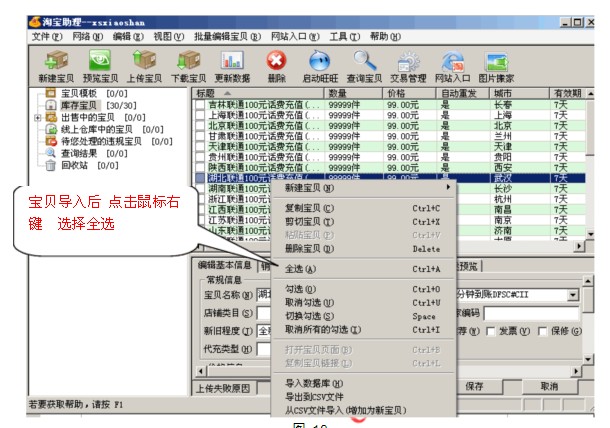Switch to the 编辑基本信息 tab
This screenshot has height=428, width=610.
tap(224, 265)
